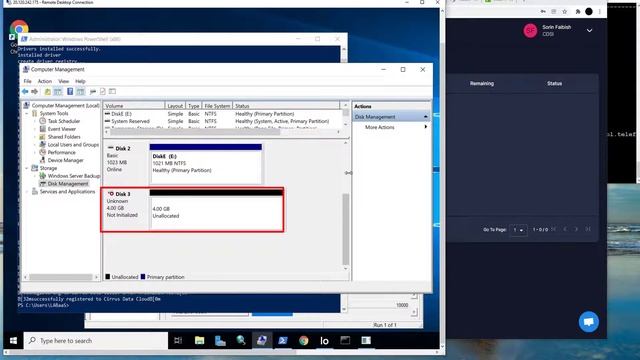
Task: Click the chat bubble button in browser
Action: (x=589, y=322)
